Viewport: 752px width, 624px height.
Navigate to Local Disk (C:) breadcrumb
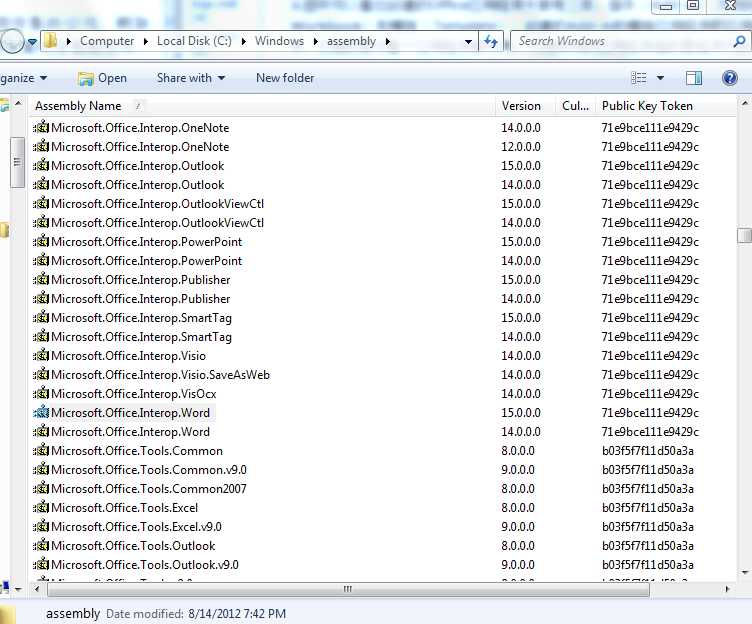(x=194, y=41)
